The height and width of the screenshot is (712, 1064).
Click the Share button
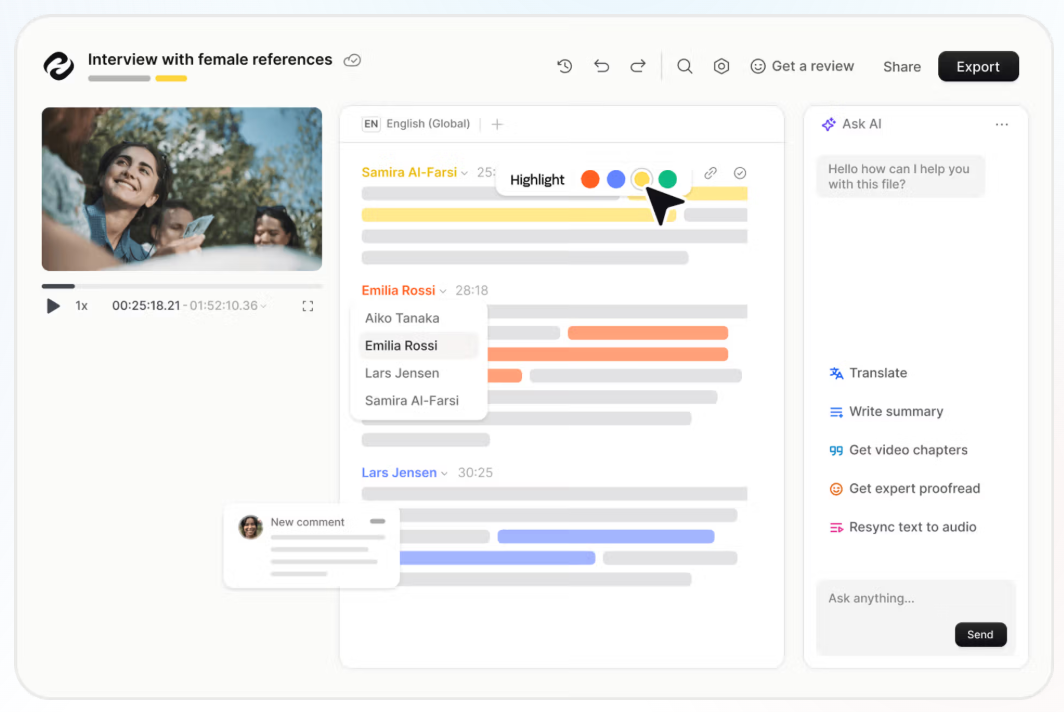(902, 67)
